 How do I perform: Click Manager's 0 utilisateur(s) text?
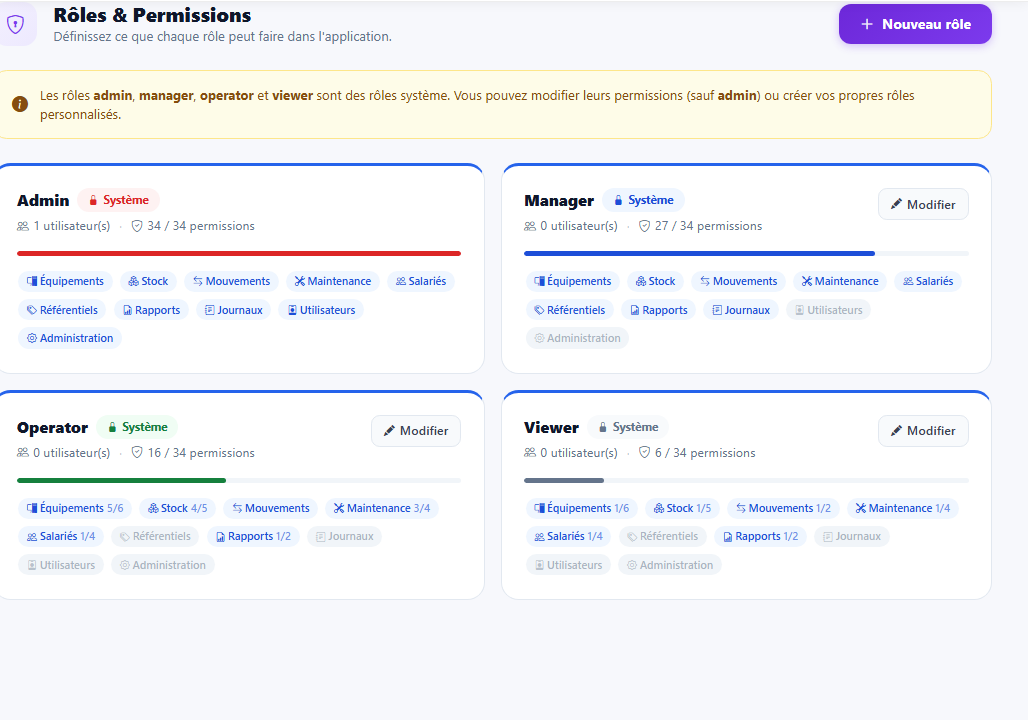pyautogui.click(x=579, y=226)
